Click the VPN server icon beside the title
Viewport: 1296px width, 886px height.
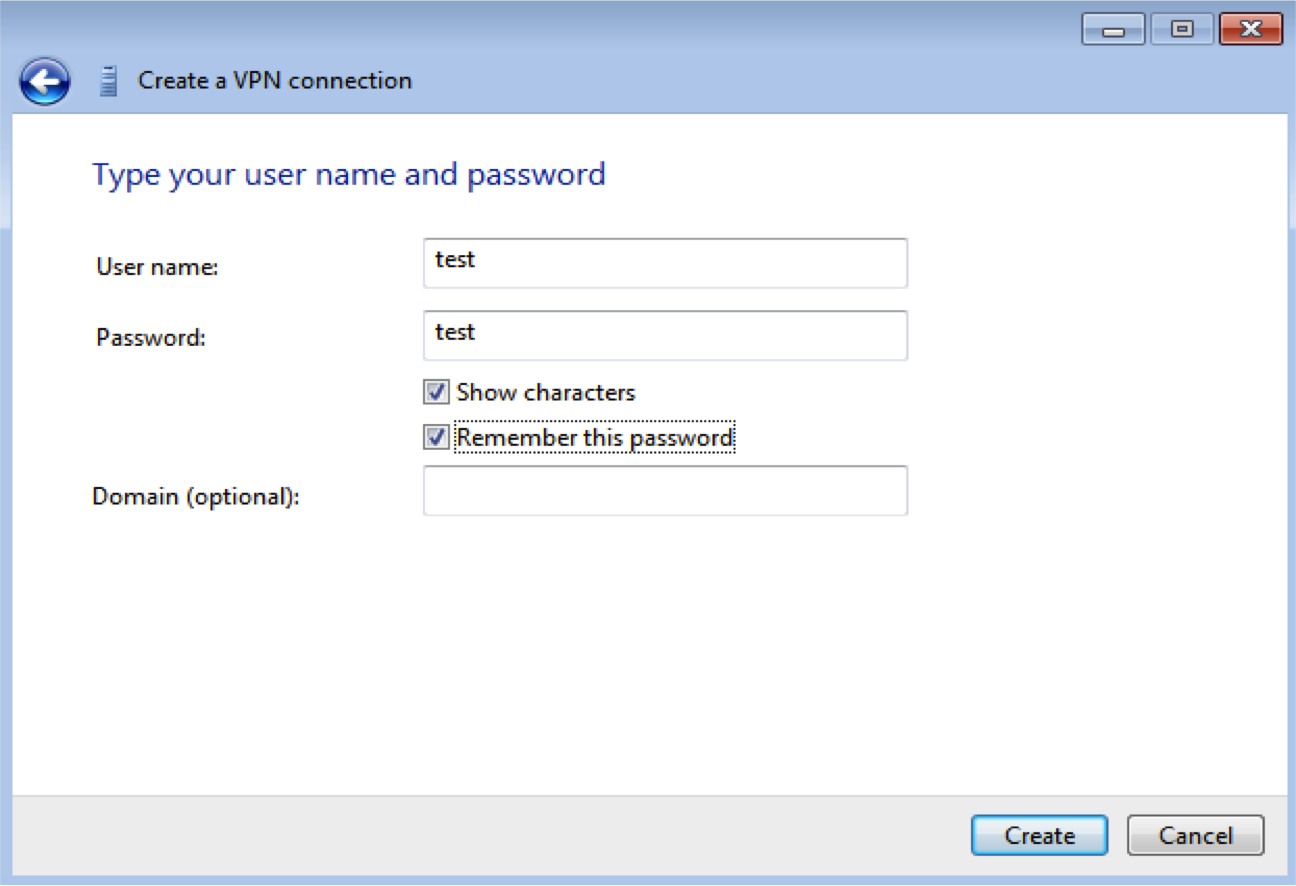pos(109,81)
